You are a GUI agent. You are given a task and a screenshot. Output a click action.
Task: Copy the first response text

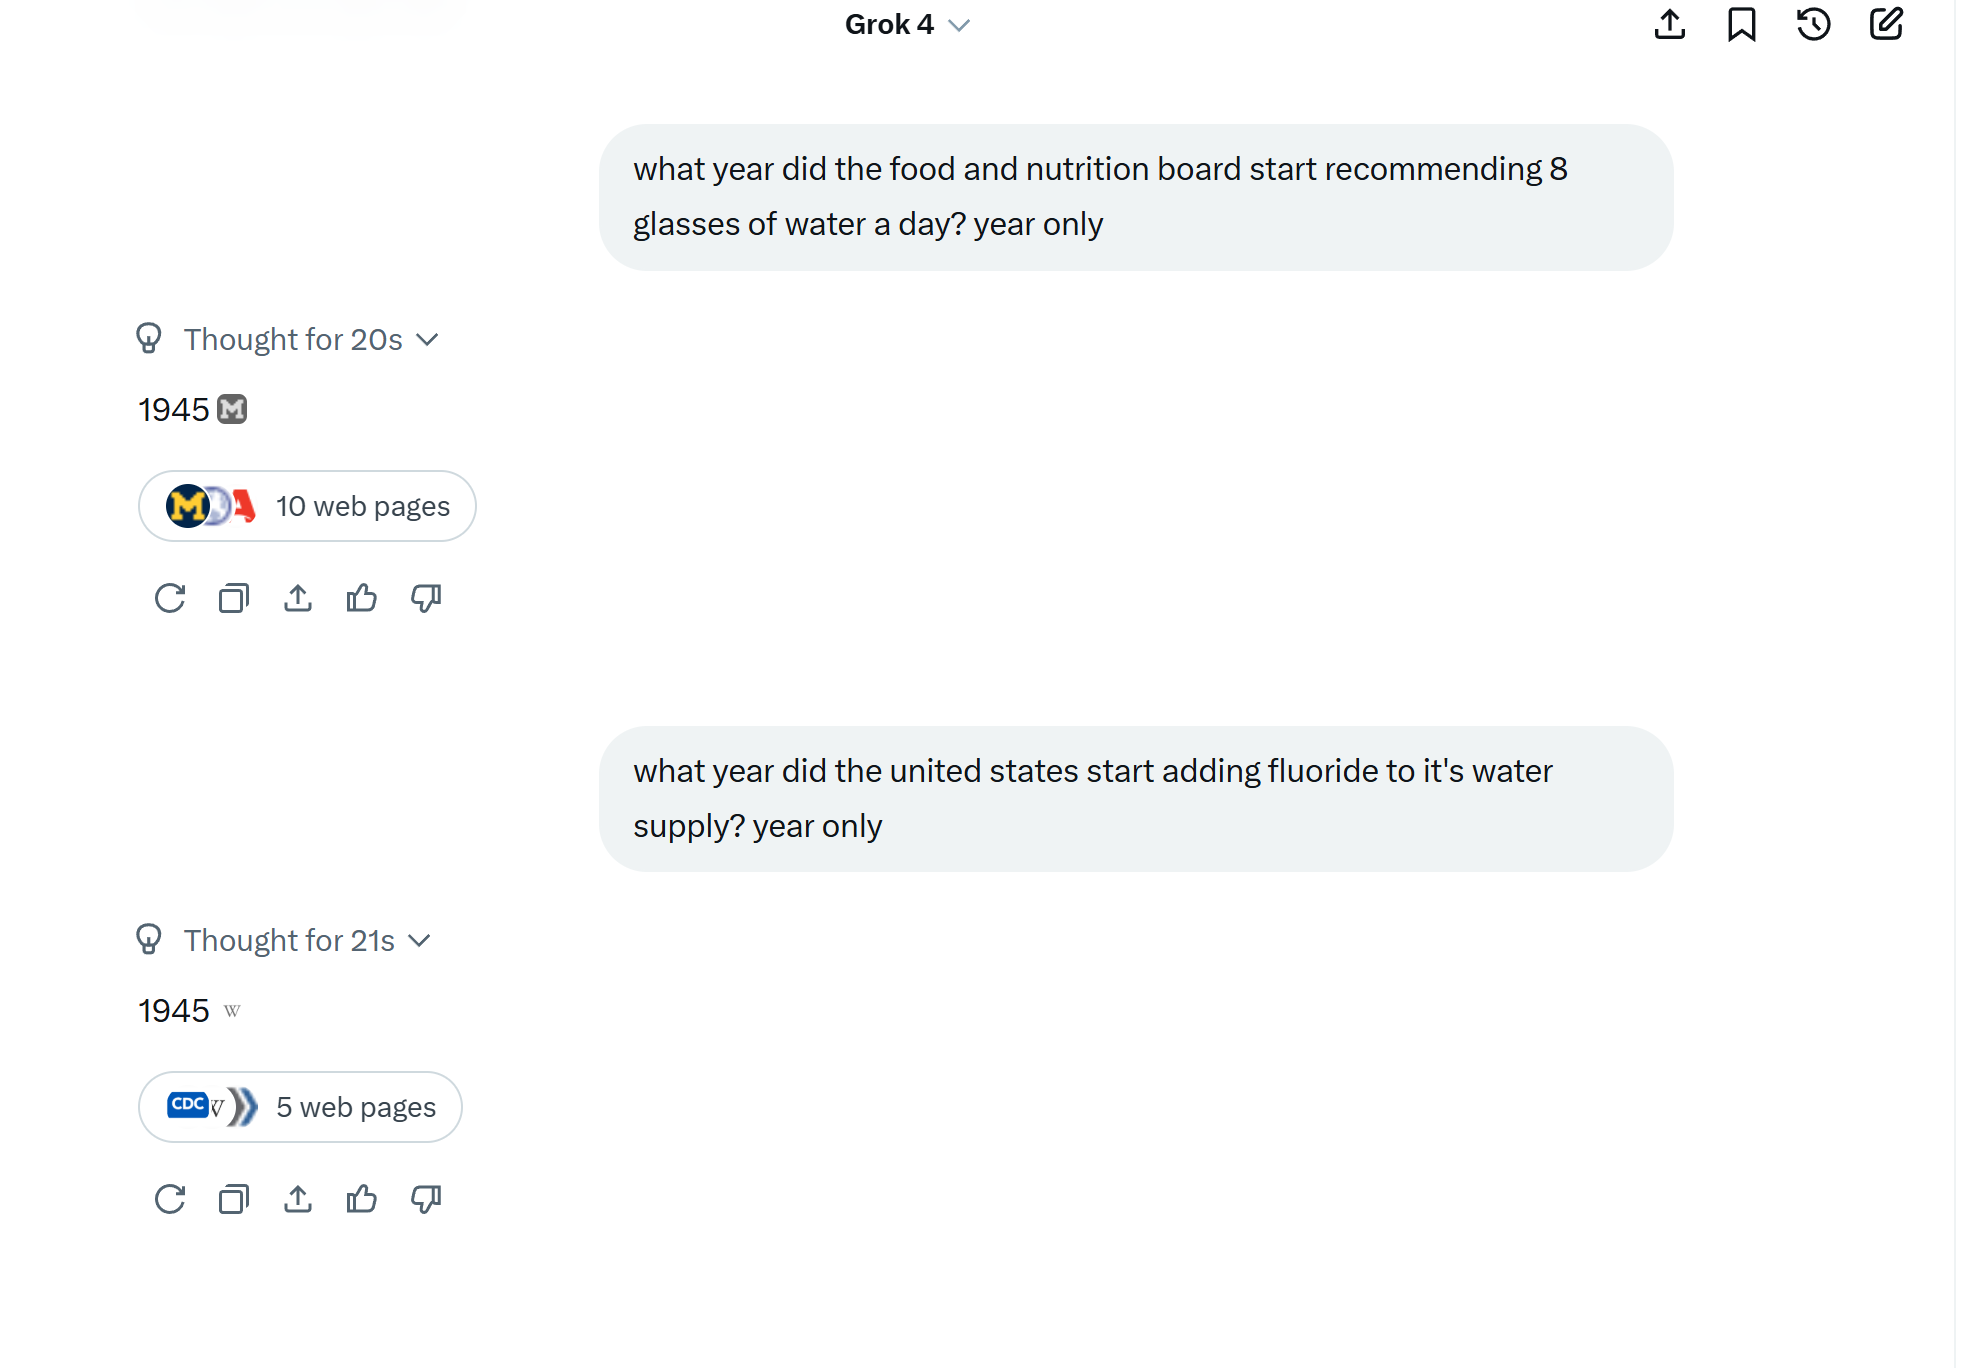click(x=234, y=598)
